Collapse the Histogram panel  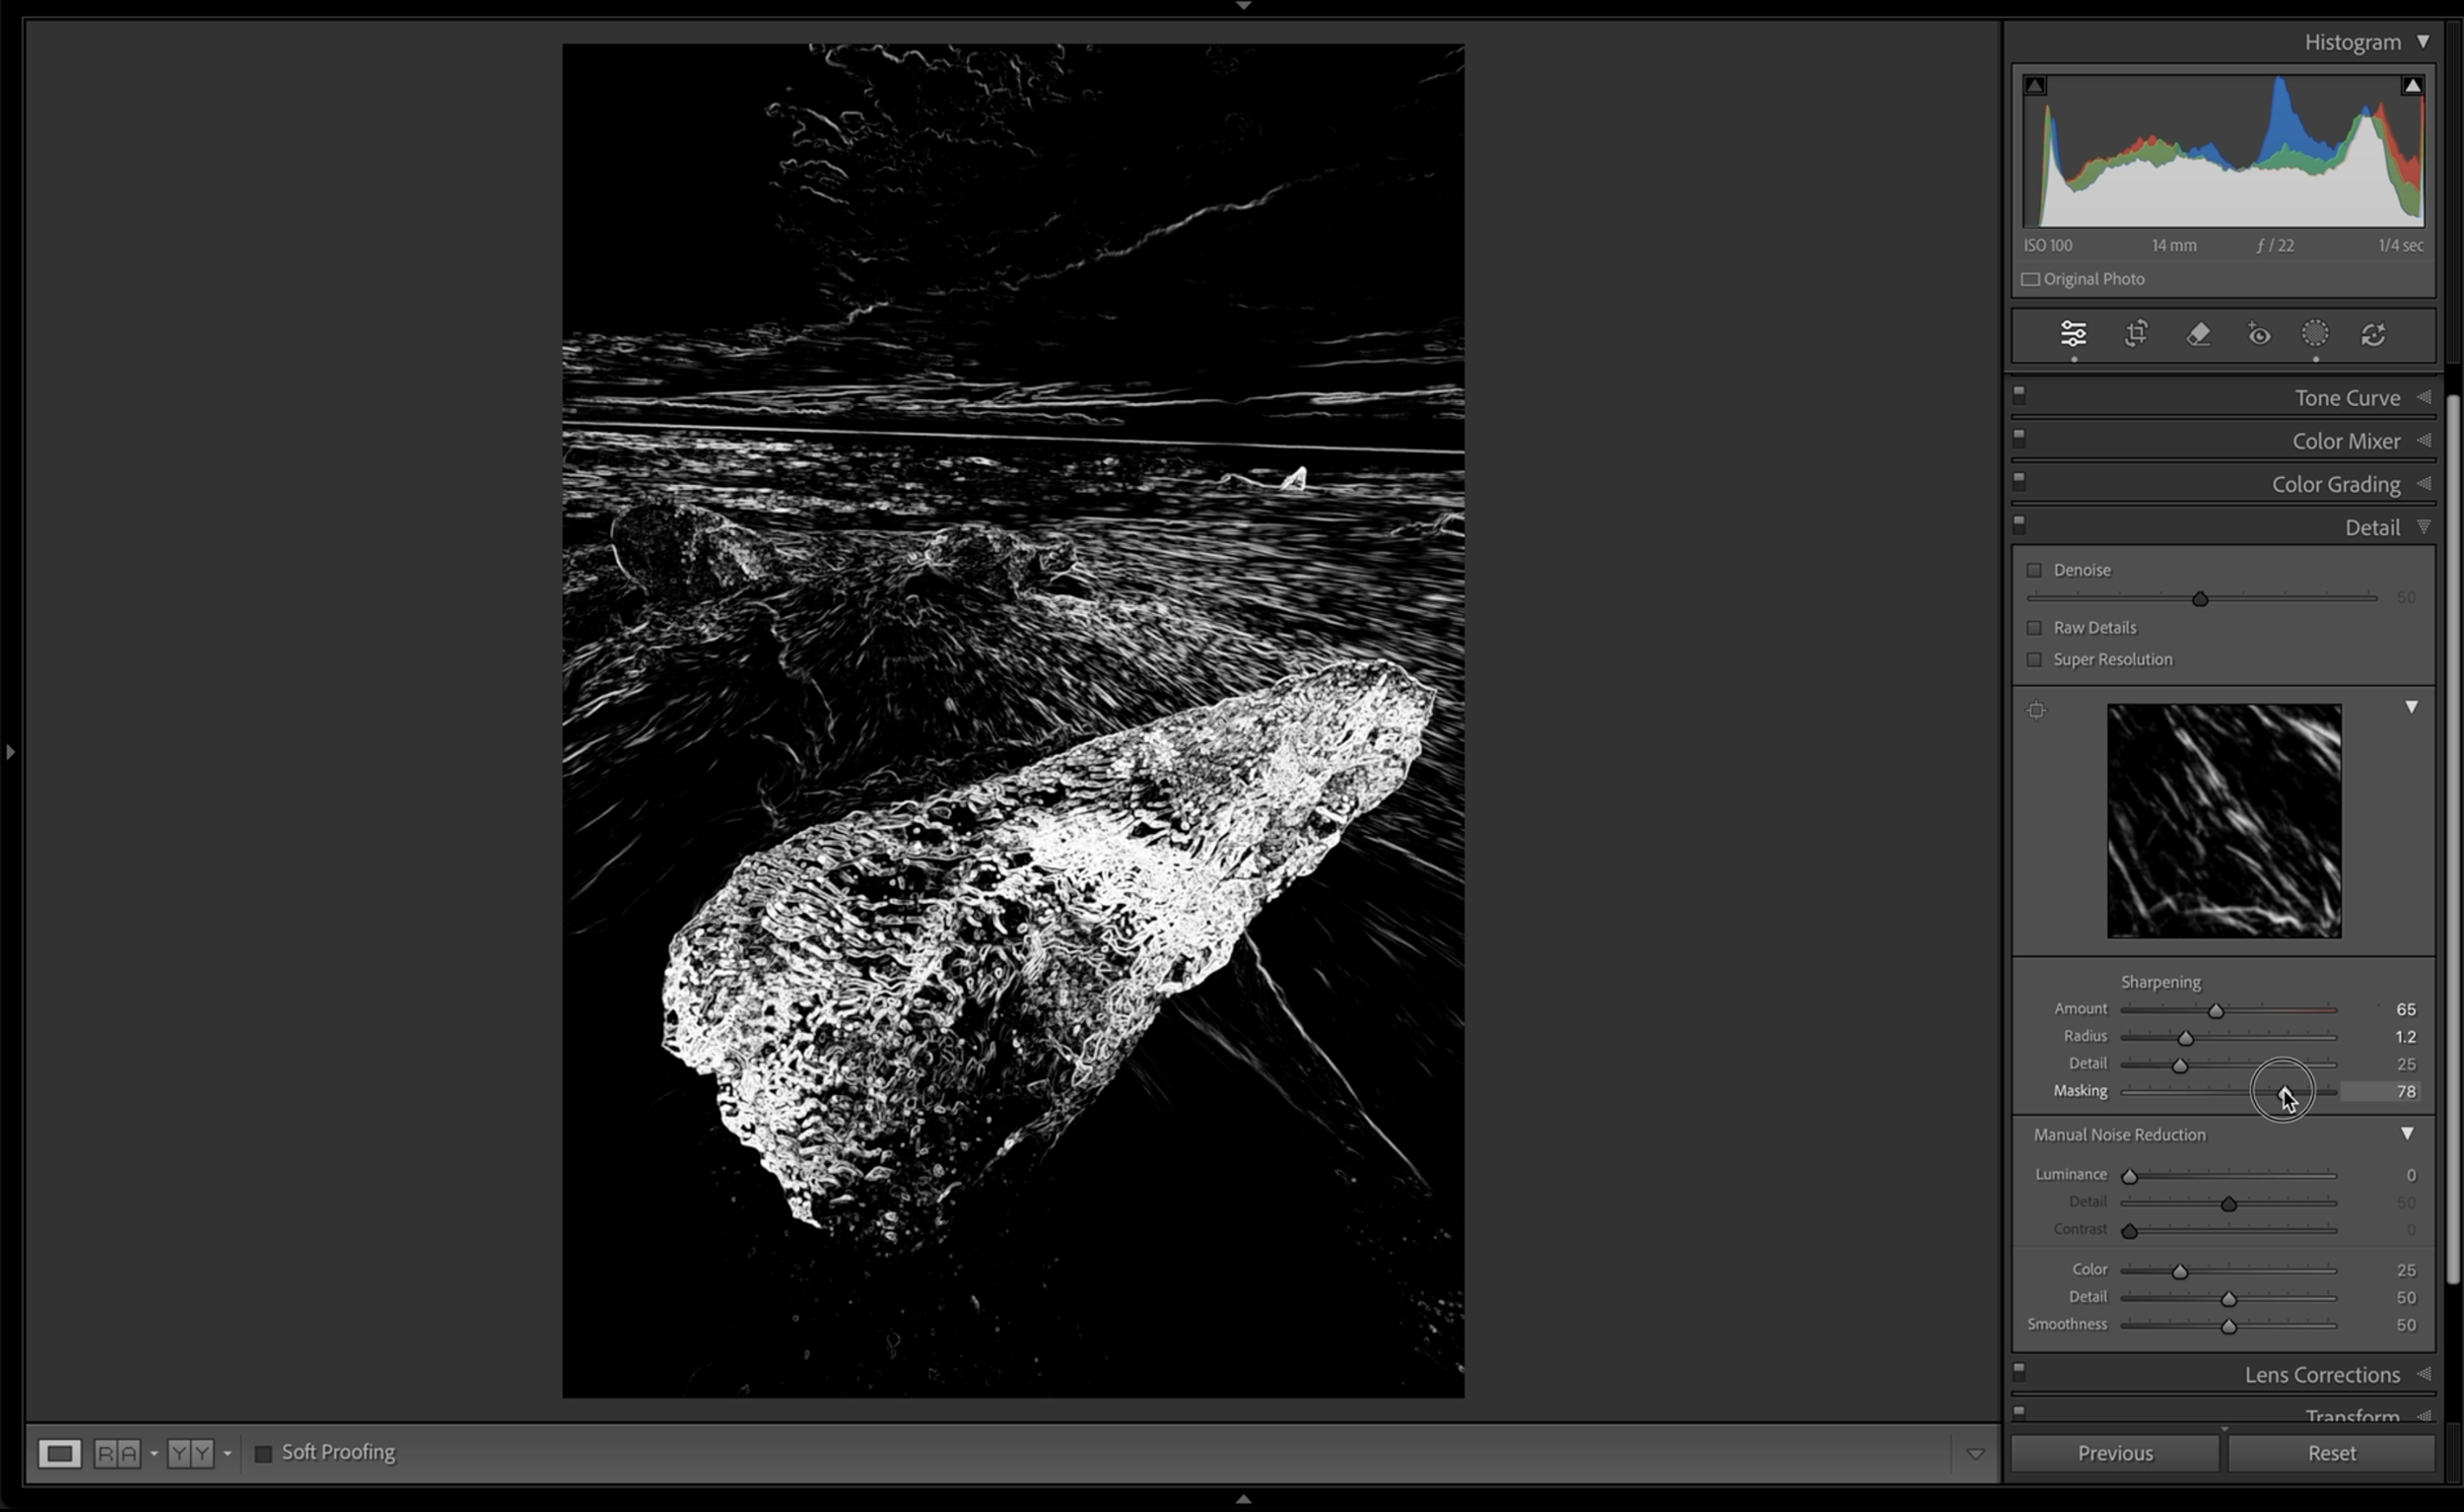[2423, 42]
